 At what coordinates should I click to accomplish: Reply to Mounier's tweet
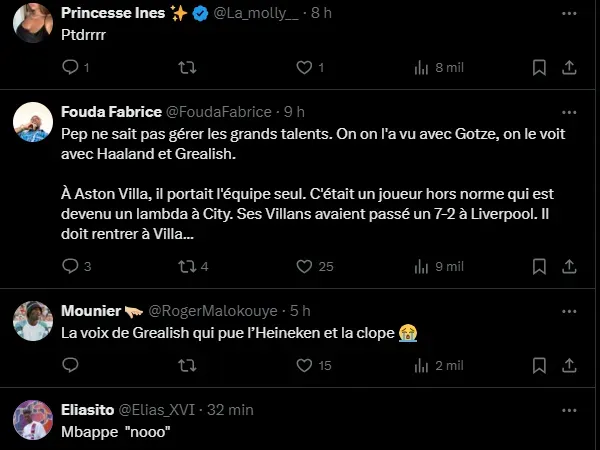pos(70,366)
